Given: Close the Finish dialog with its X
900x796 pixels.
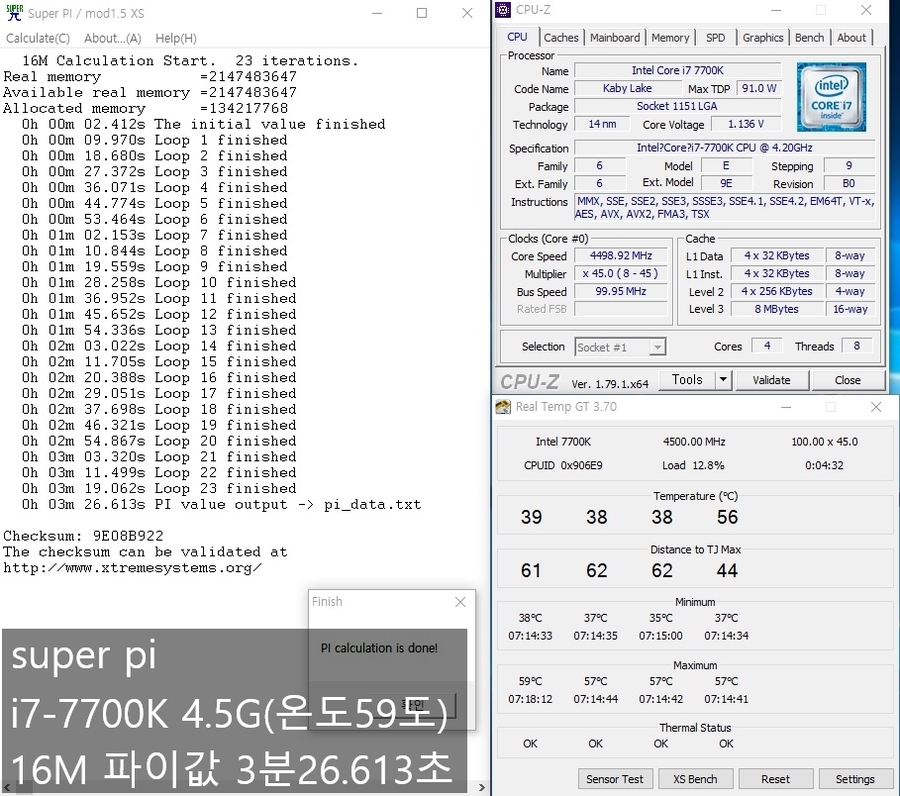Looking at the screenshot, I should click(x=460, y=601).
